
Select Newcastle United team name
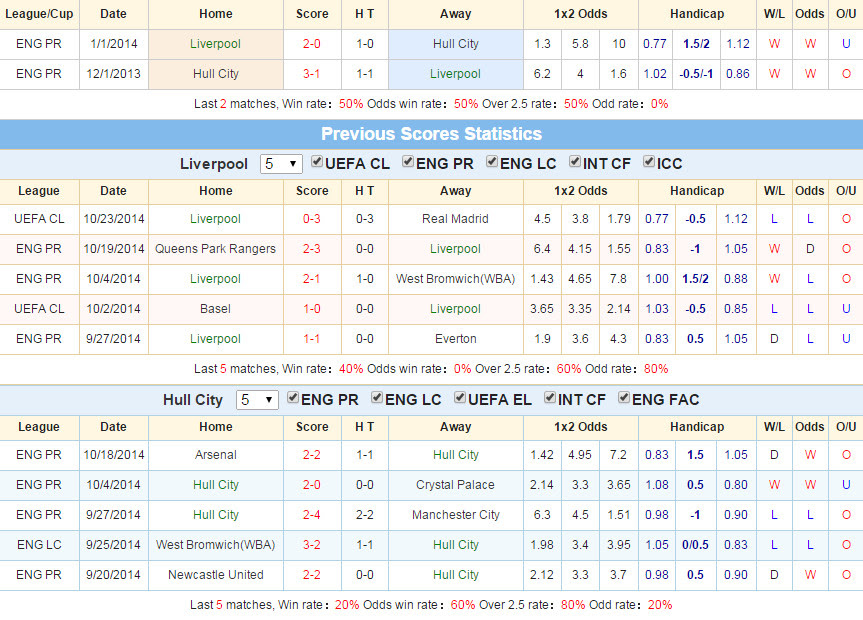pyautogui.click(x=216, y=575)
